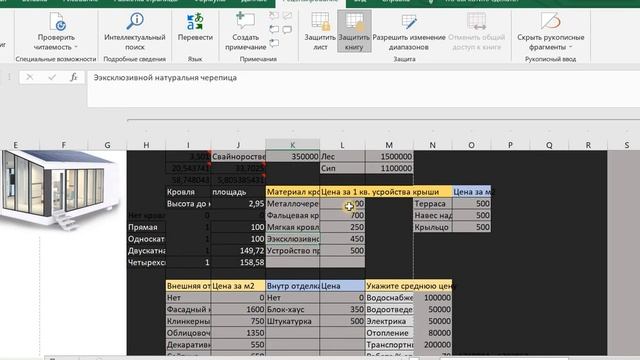Select the Ээксклюзивно… material cell
Image resolution: width=640 pixels, height=360 pixels.
(x=293, y=239)
